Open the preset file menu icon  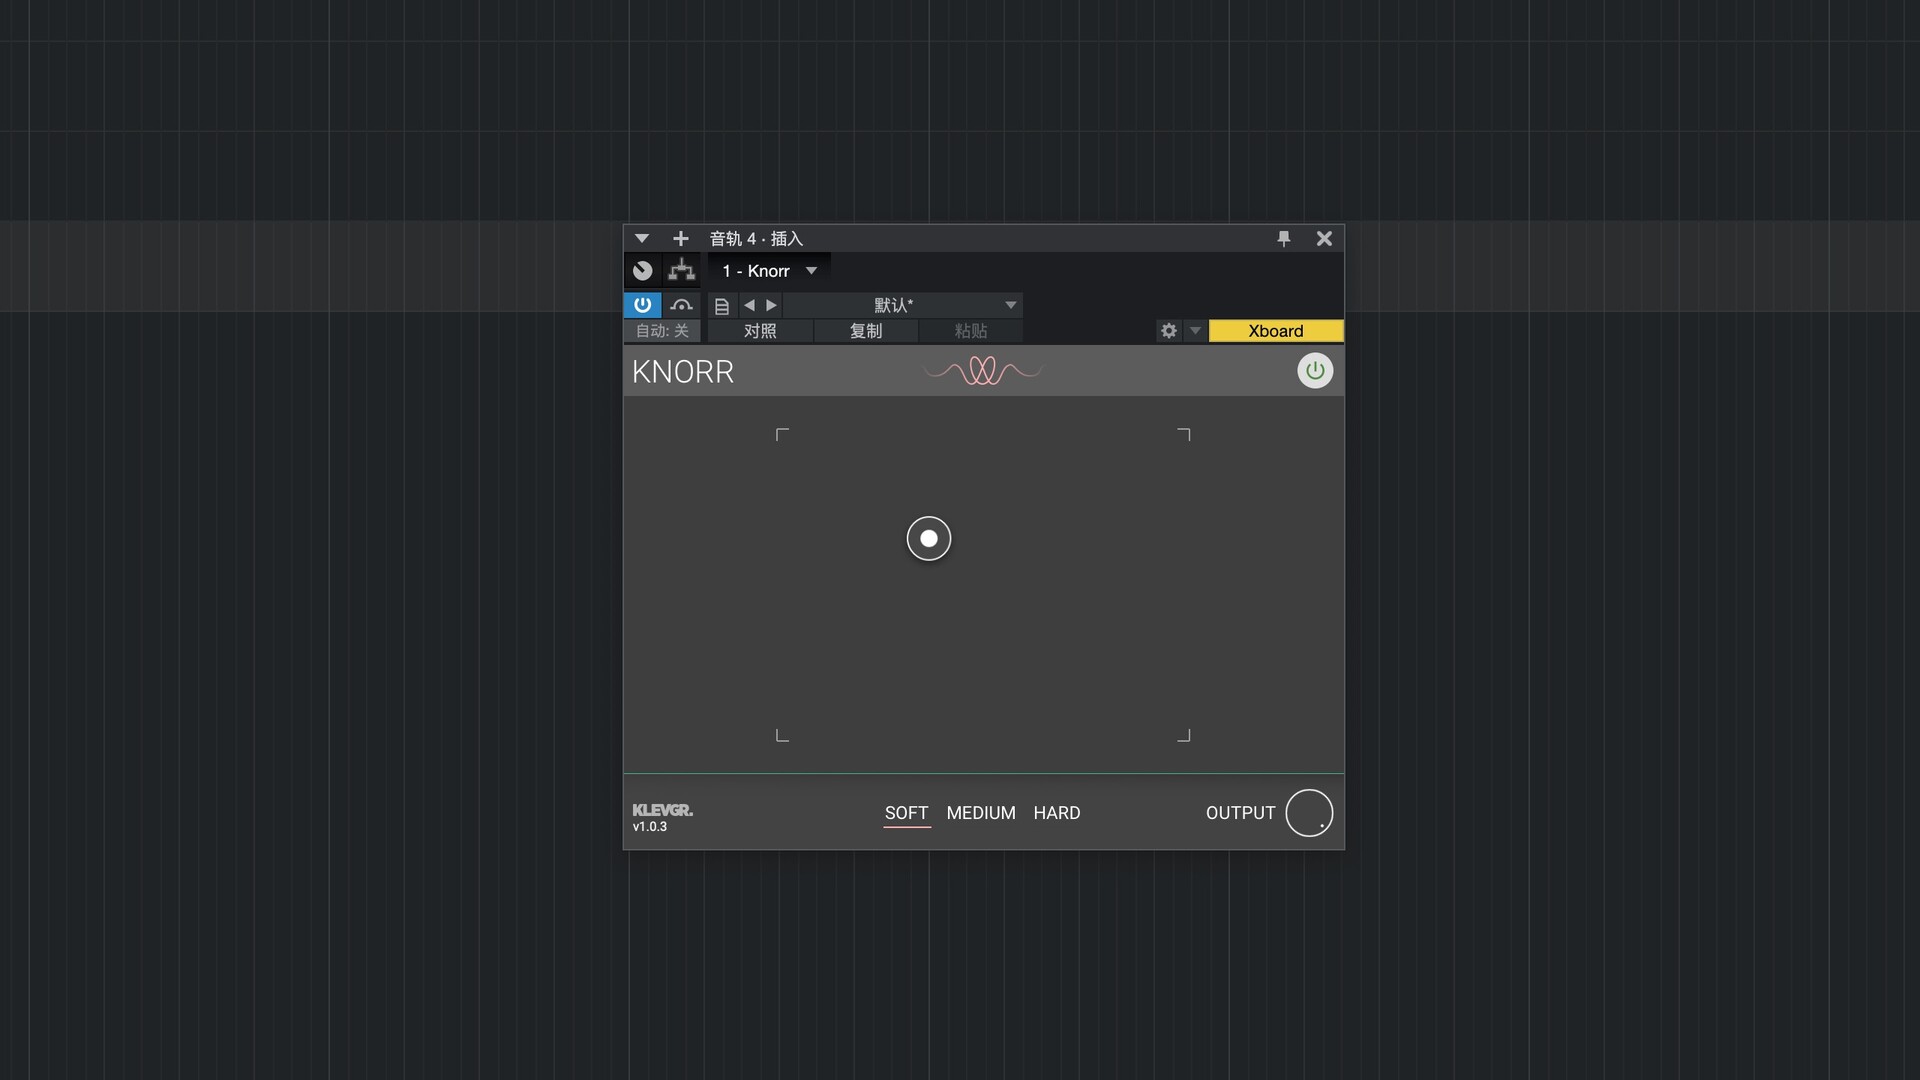tap(722, 306)
